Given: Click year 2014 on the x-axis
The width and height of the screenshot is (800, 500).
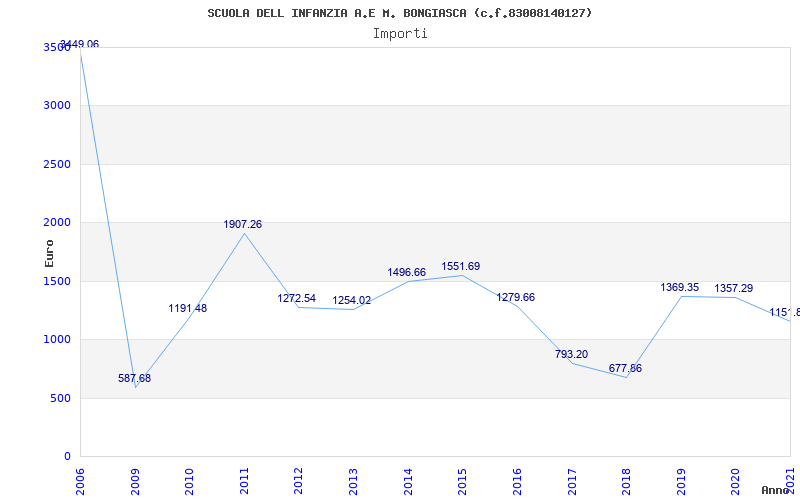Looking at the screenshot, I should 408,481.
